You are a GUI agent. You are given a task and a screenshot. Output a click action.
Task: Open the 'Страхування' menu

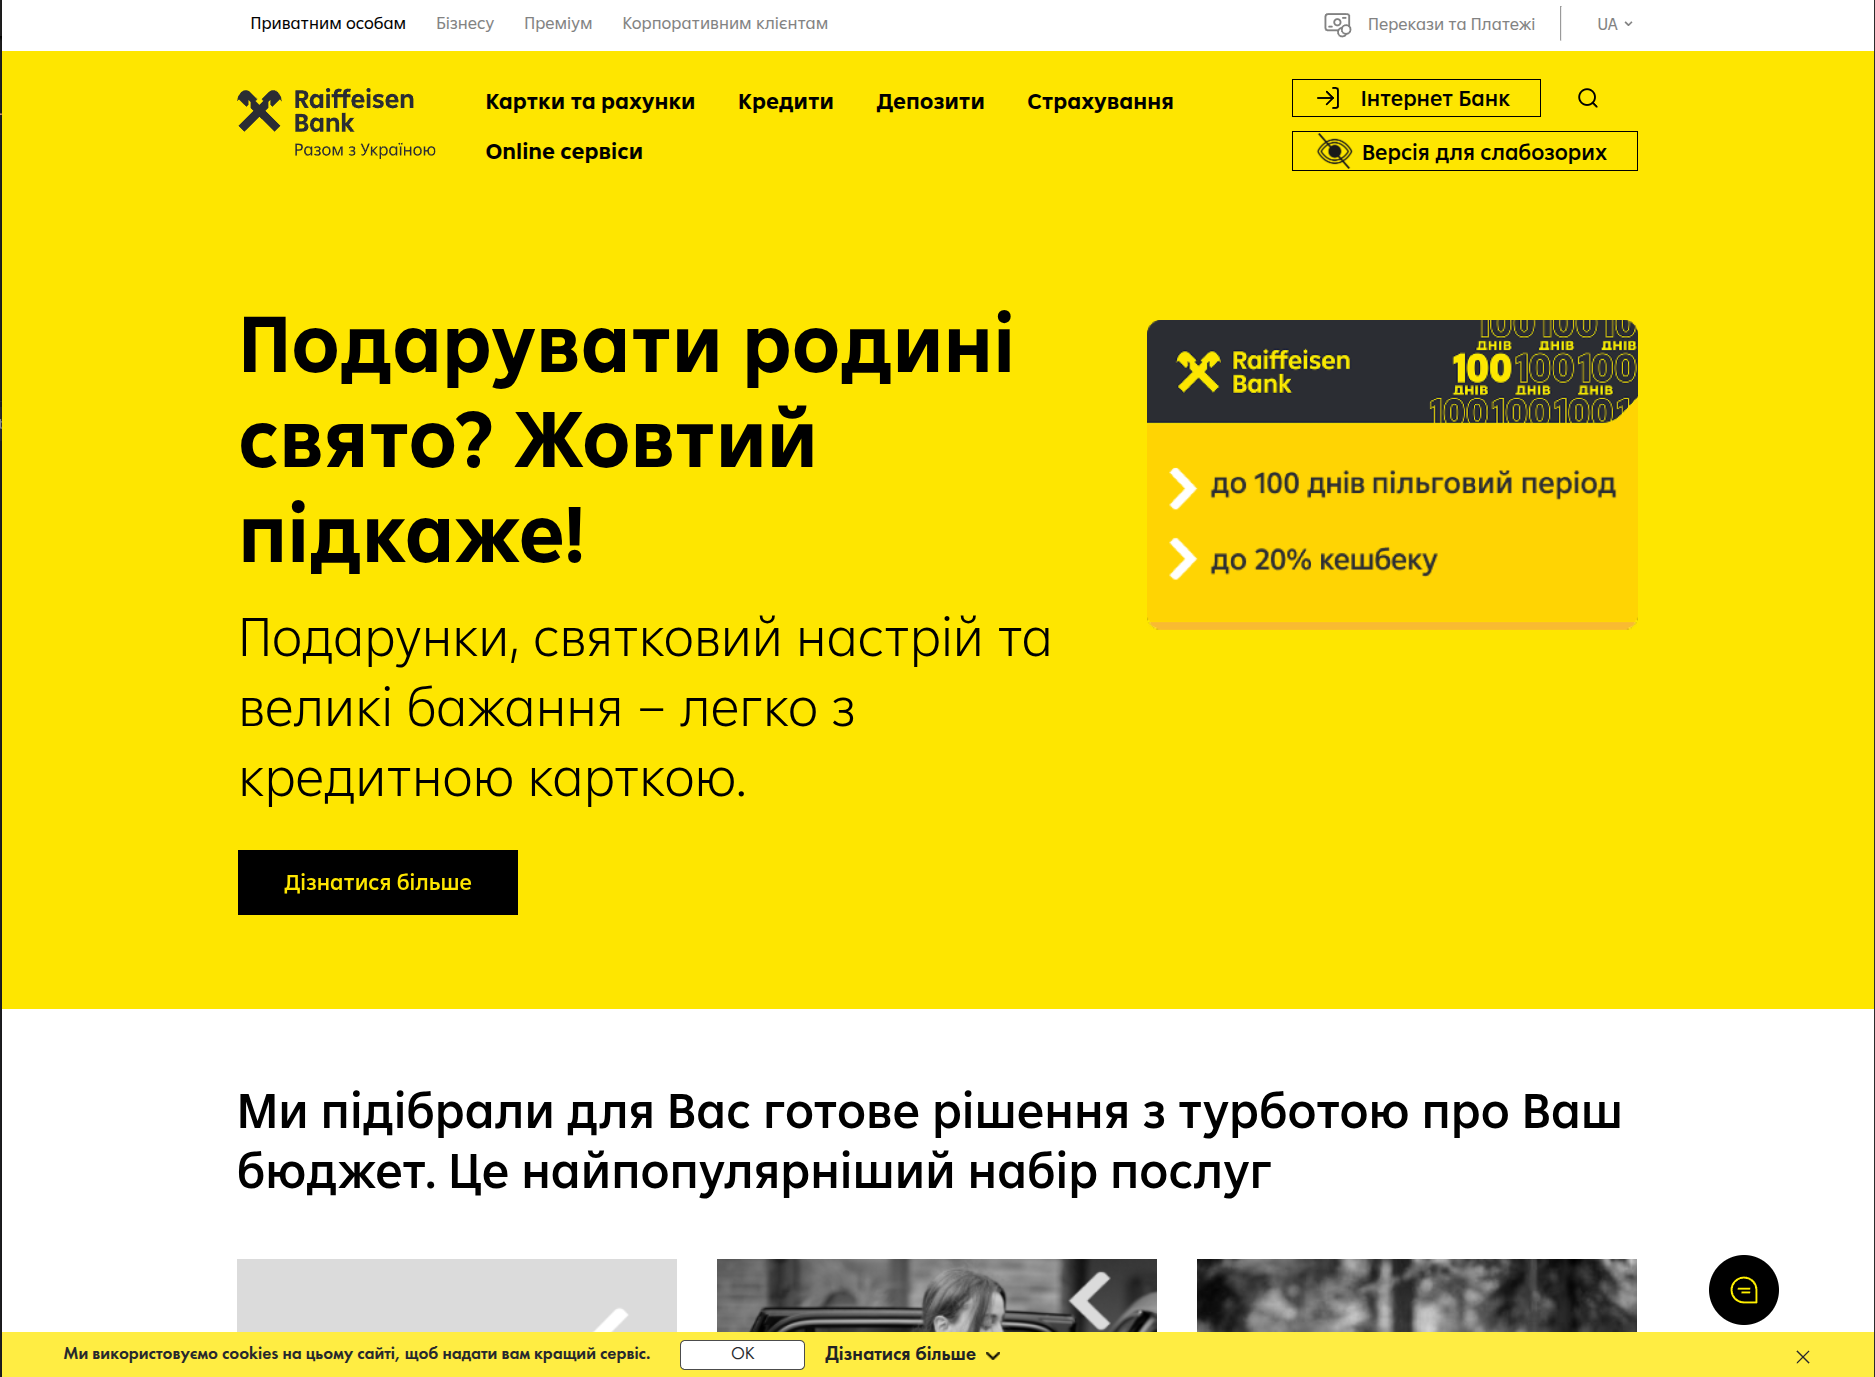(1100, 102)
